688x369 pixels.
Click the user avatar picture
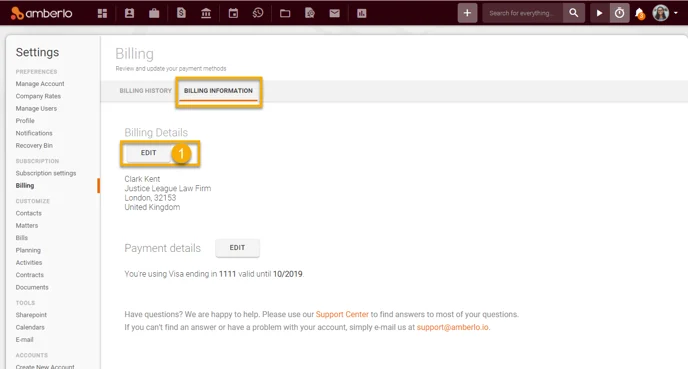click(x=660, y=13)
